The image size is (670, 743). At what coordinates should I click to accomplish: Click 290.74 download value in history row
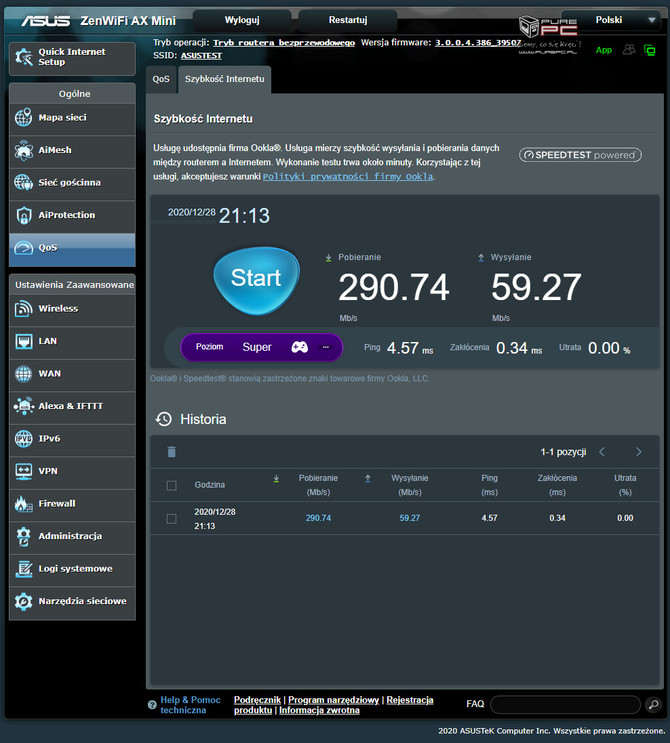(318, 518)
